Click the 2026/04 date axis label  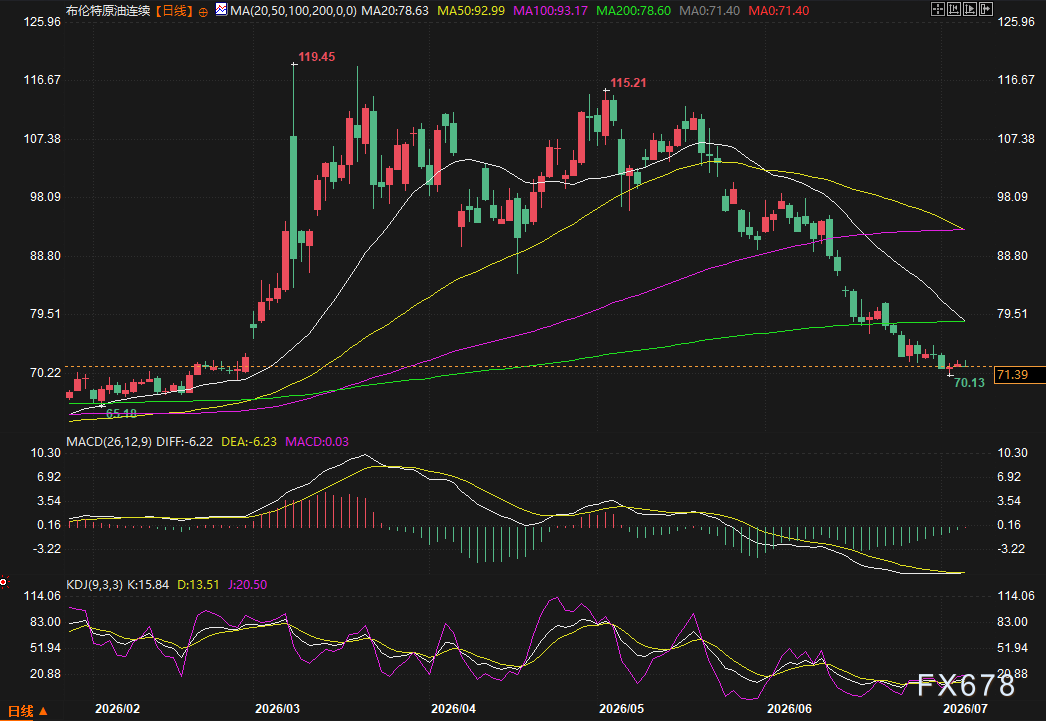coord(454,708)
